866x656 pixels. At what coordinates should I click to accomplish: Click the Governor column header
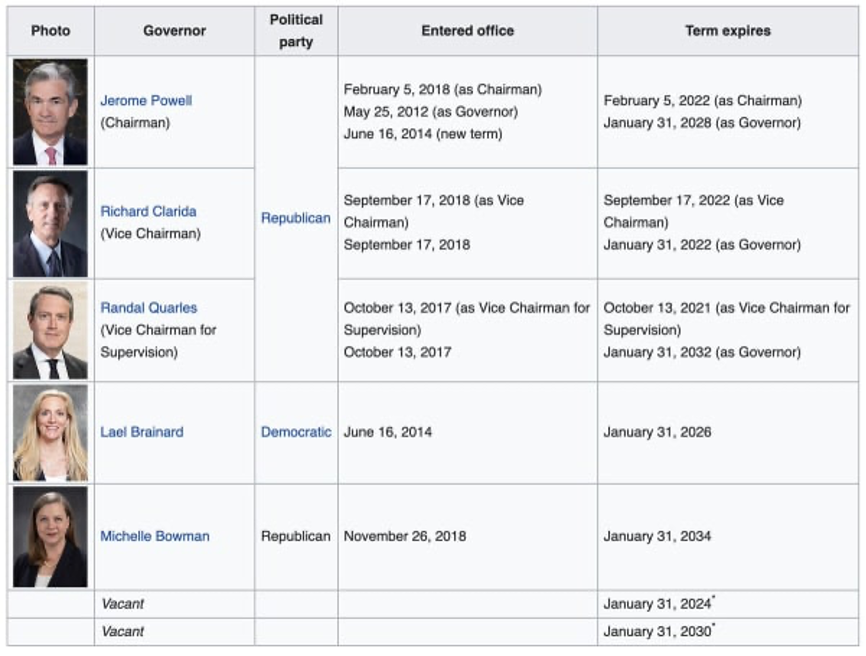click(175, 31)
